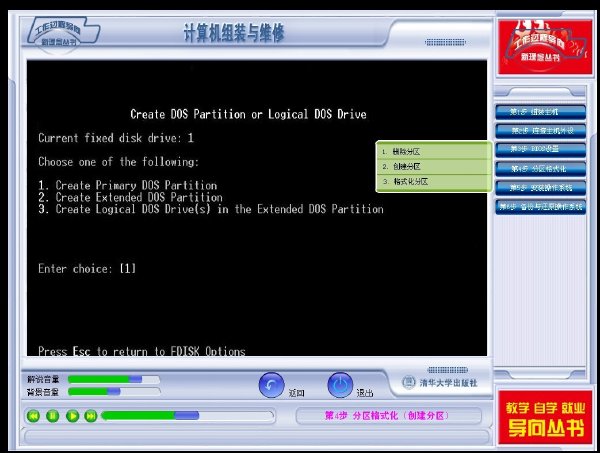The height and width of the screenshot is (453, 600).
Task: Click the 第4步 分区格式化(创建分区) caption
Action: 387,416
